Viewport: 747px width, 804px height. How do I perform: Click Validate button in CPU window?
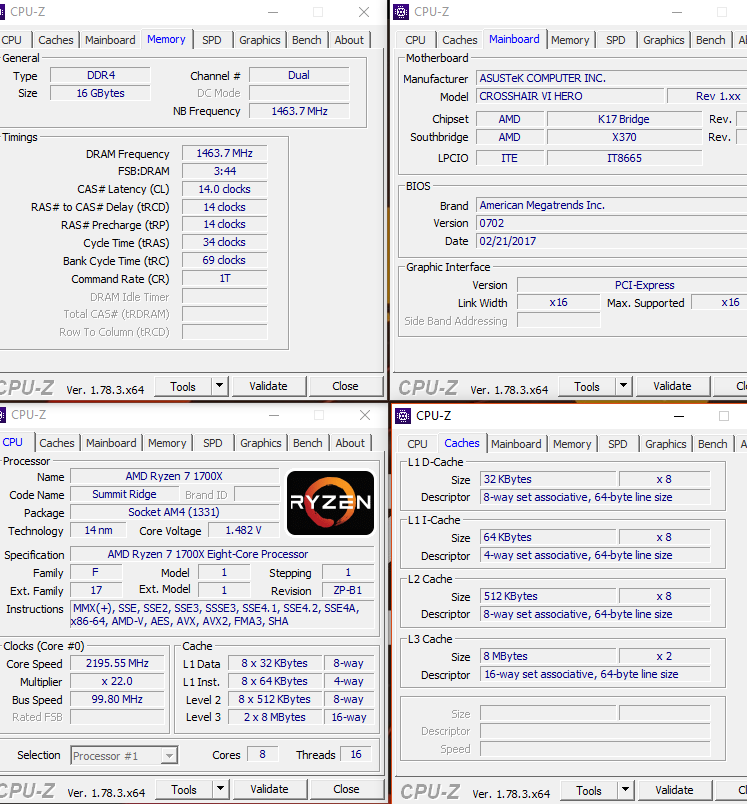[x=270, y=789]
